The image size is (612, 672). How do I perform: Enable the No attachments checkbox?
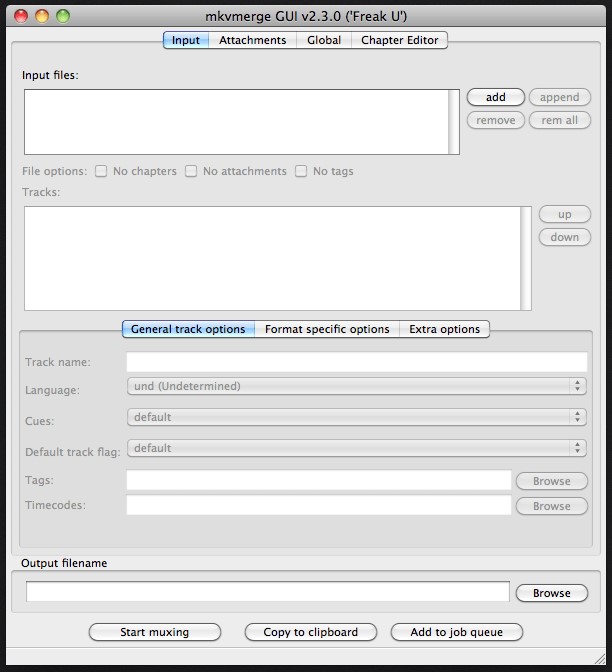pos(191,171)
